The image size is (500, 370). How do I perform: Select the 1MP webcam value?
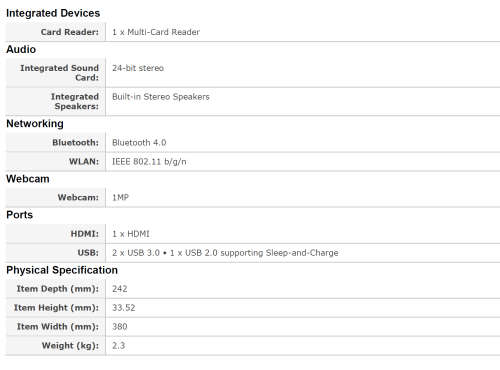(120, 198)
